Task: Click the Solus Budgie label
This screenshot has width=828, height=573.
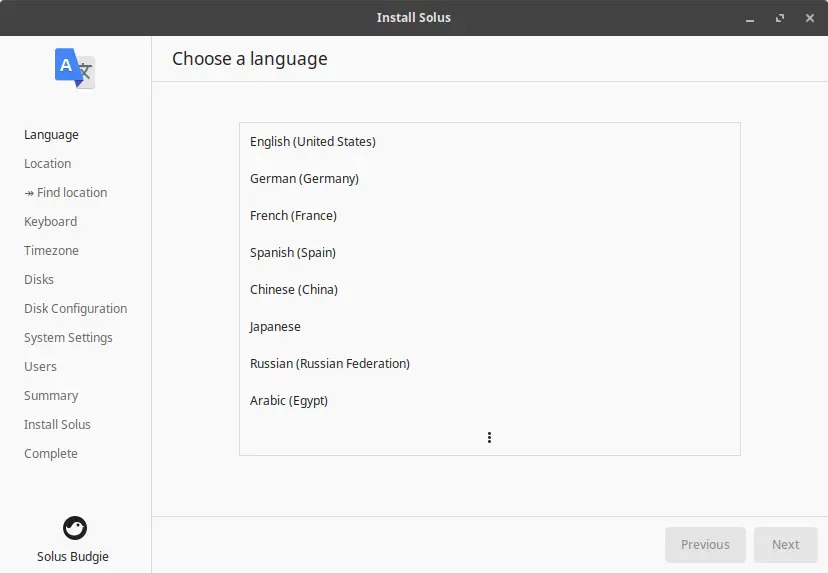Action: 73,557
